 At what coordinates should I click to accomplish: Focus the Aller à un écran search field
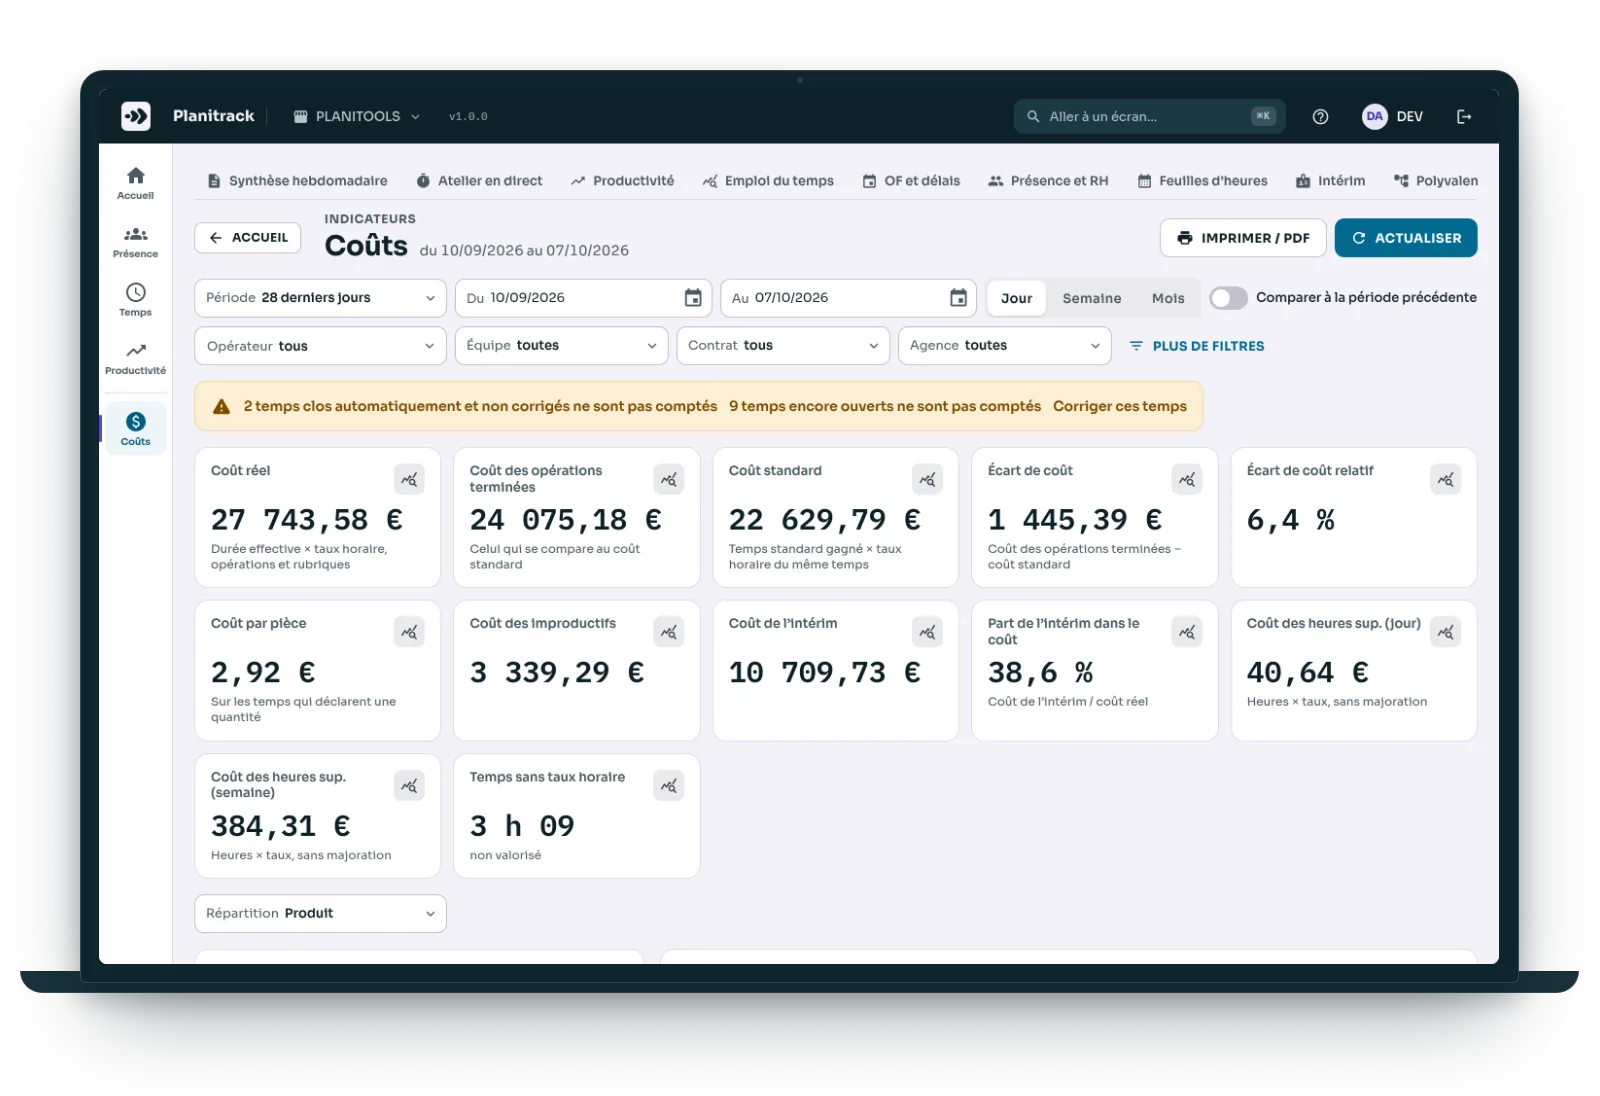1149,117
